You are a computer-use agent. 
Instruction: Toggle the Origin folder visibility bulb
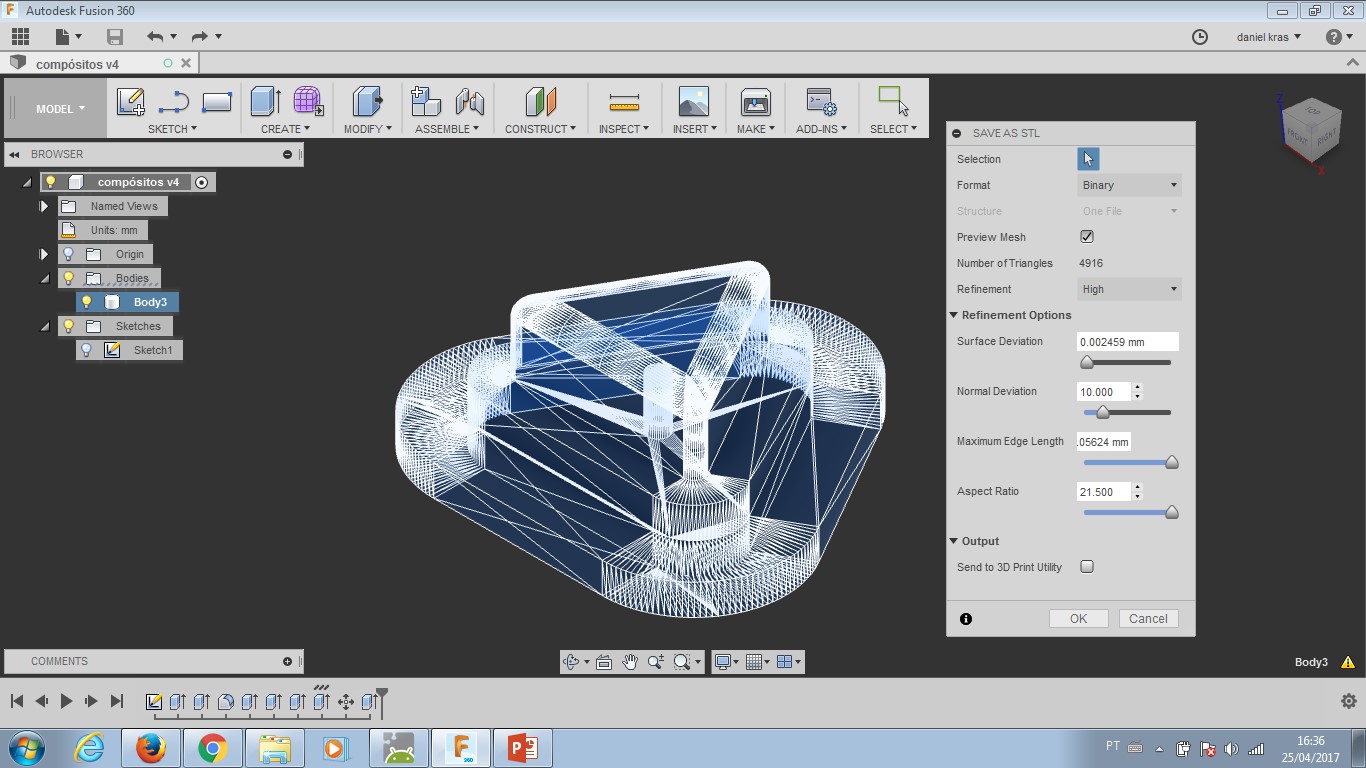click(x=69, y=254)
